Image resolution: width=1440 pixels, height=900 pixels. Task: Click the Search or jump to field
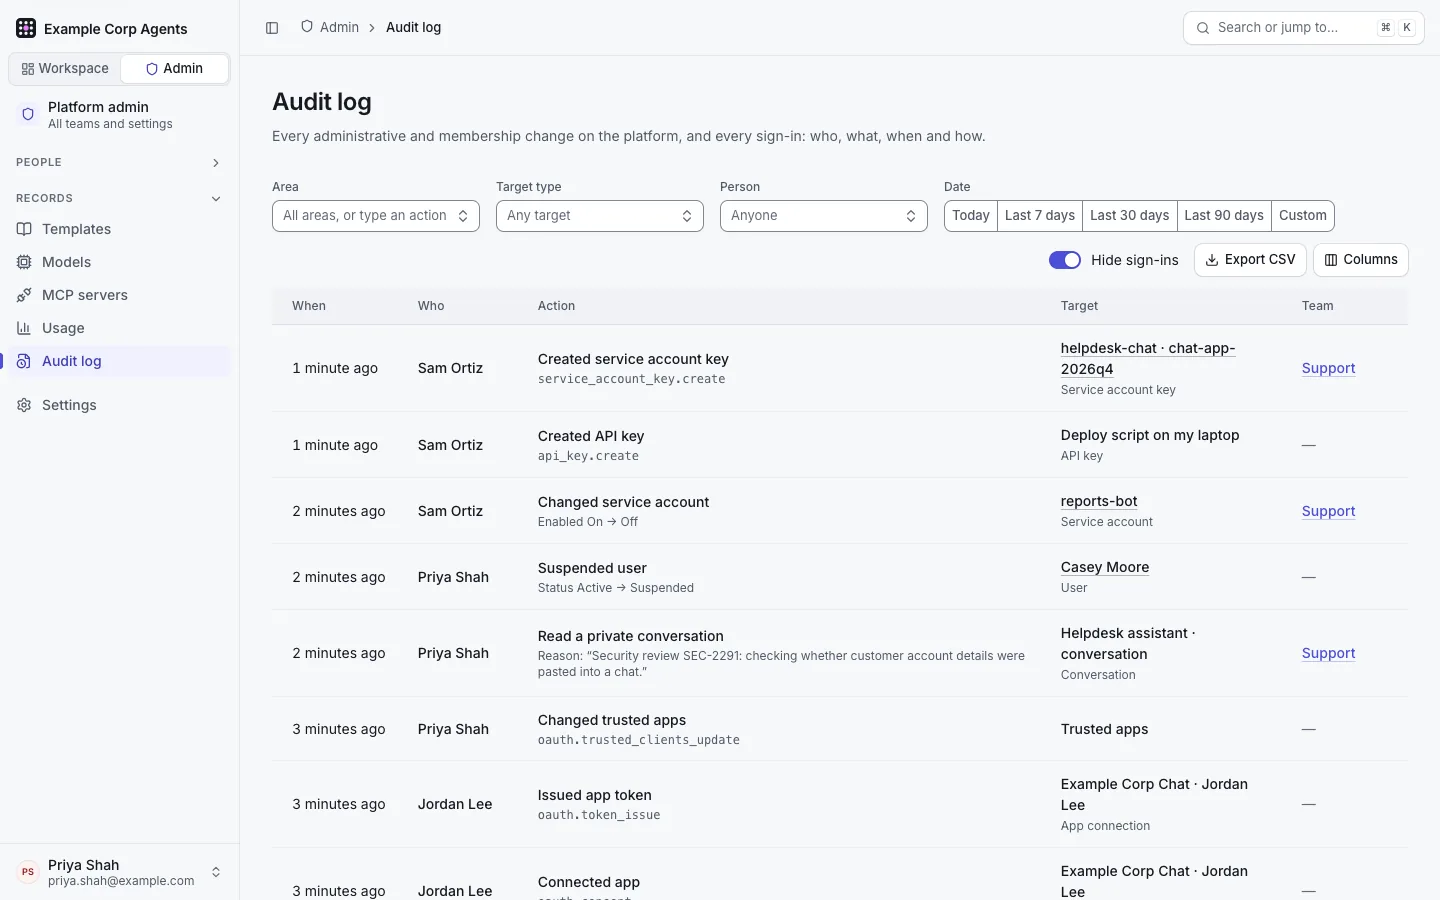tap(1304, 28)
